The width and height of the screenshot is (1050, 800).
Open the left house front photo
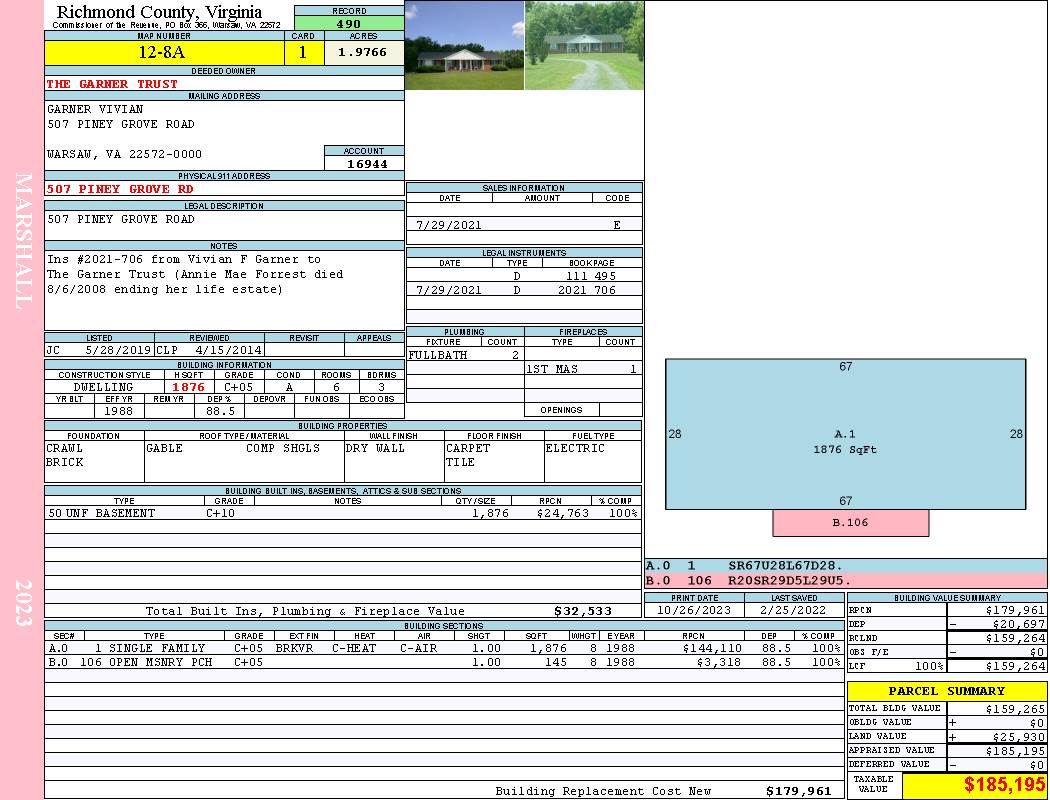tap(464, 45)
